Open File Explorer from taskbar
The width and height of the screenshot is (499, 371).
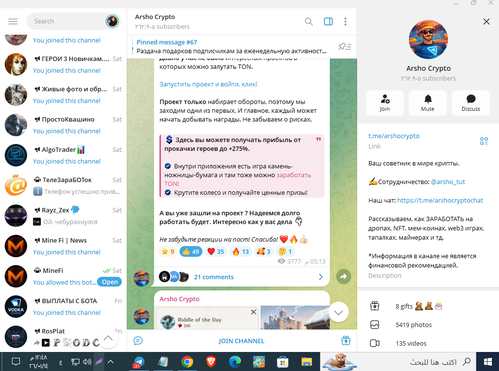306,362
